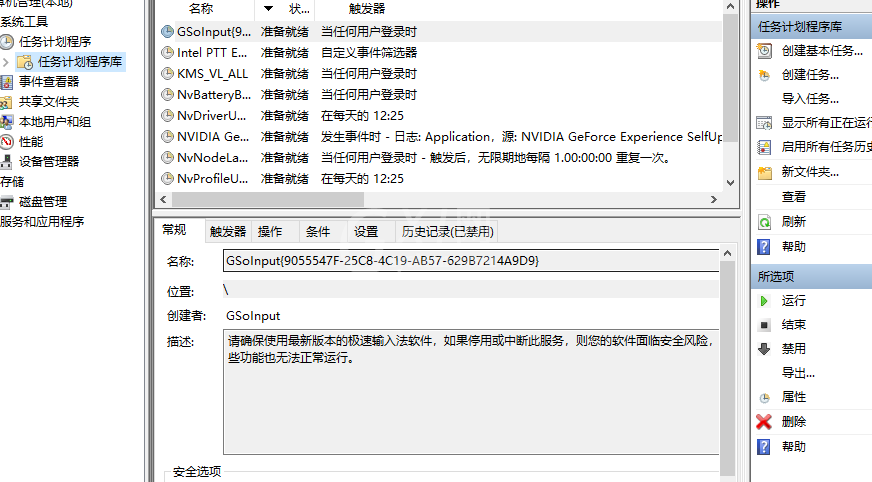Click the clock icon of NvNodeLa... task
The image size is (872, 482).
point(167,157)
